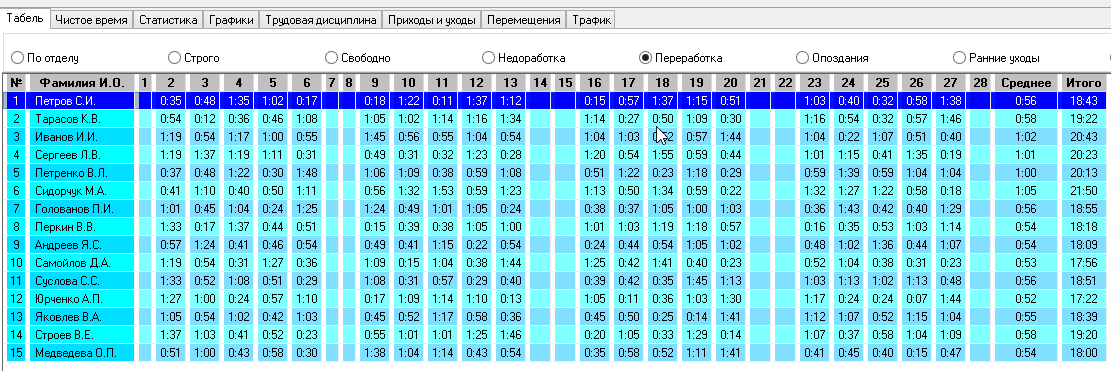Click the day 16 column header
The image size is (1111, 371).
tap(594, 83)
